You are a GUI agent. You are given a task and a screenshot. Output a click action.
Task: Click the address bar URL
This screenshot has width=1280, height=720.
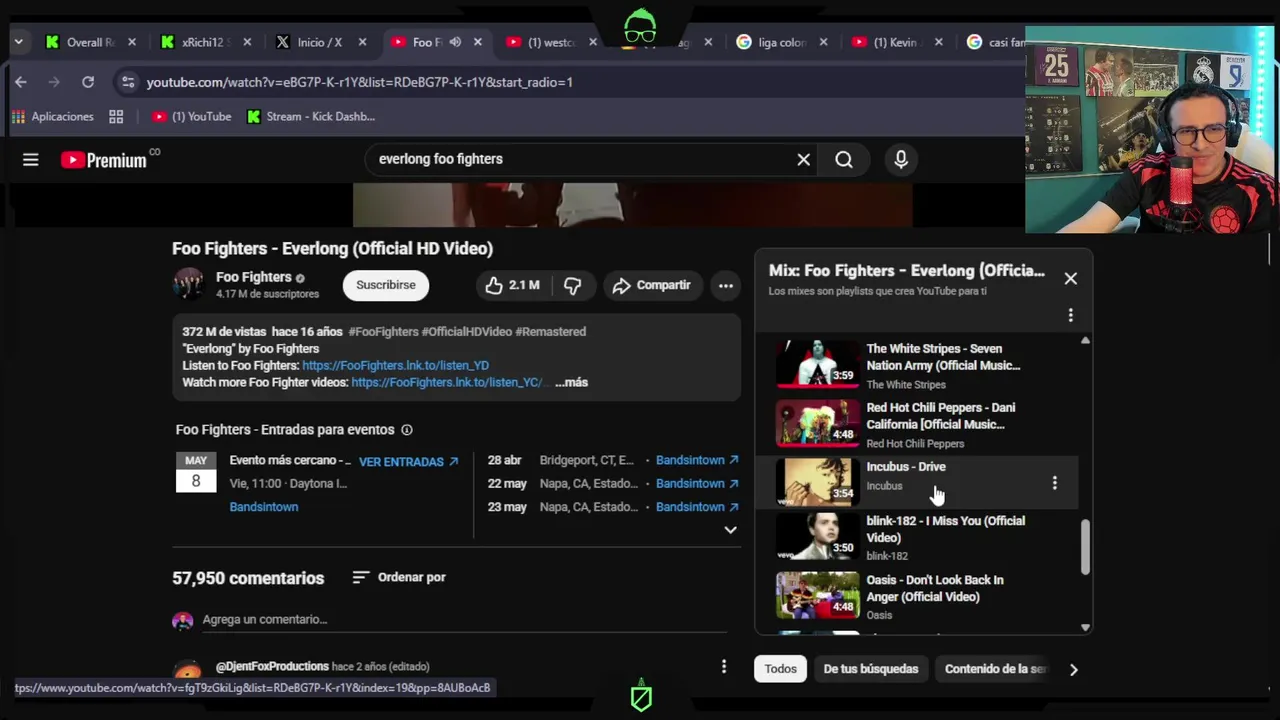[x=360, y=82]
